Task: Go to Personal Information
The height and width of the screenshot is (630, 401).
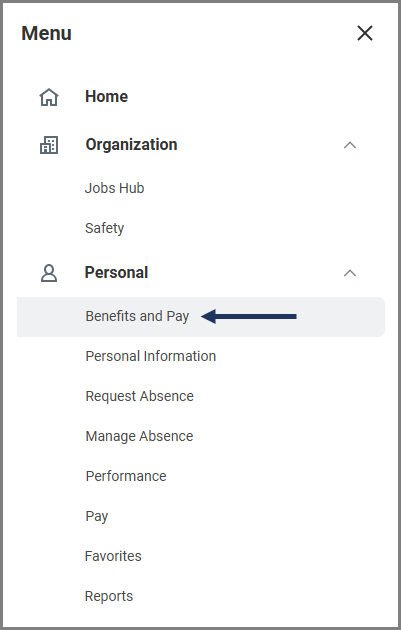Action: click(151, 356)
